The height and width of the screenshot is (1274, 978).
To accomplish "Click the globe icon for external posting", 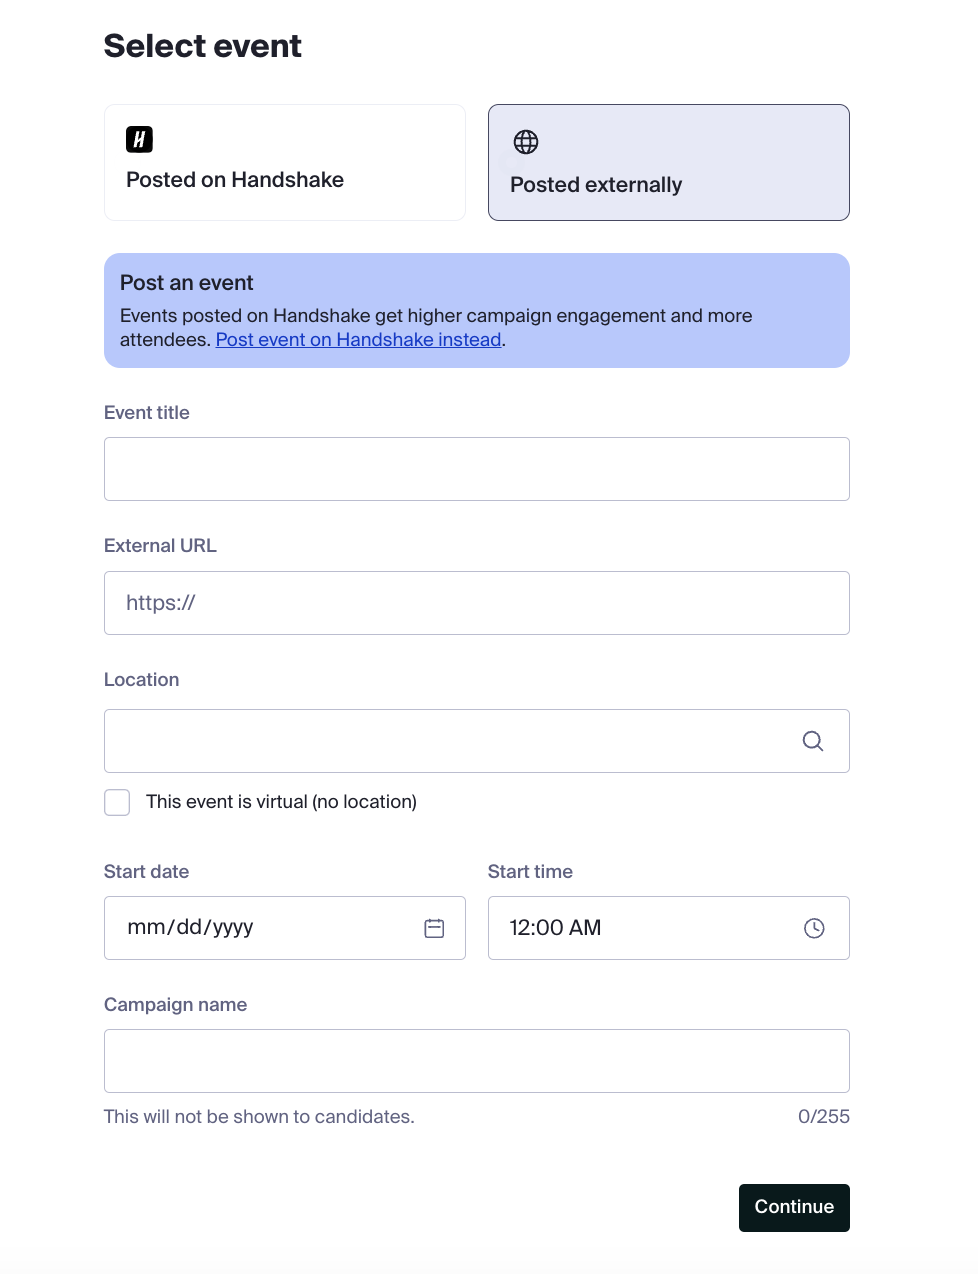I will (526, 142).
